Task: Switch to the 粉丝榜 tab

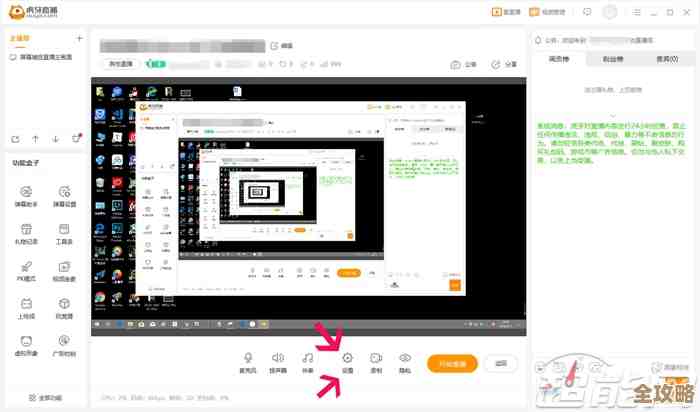Action: (x=613, y=59)
